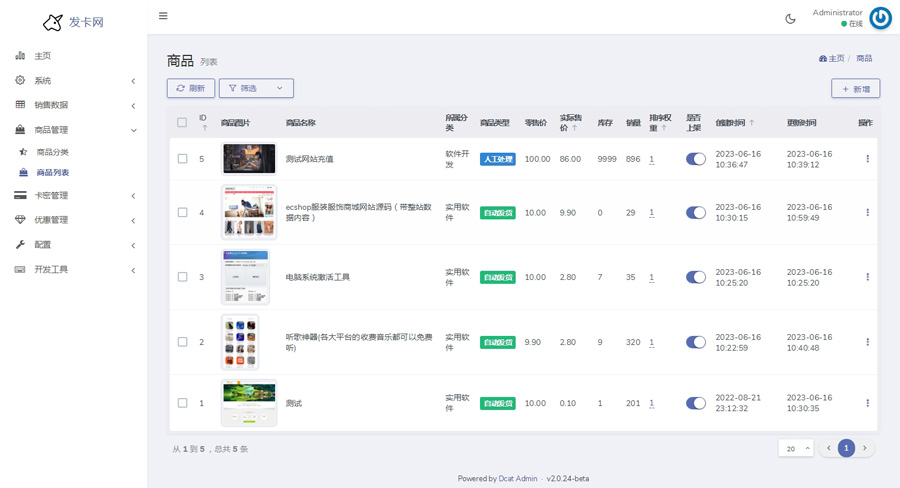Click the administrator avatar power icon
Screen dimensions: 900x488
pos(880,18)
